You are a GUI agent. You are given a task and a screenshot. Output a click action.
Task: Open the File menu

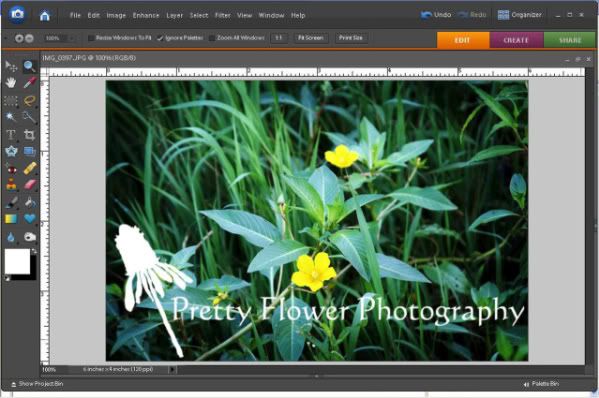(x=75, y=15)
